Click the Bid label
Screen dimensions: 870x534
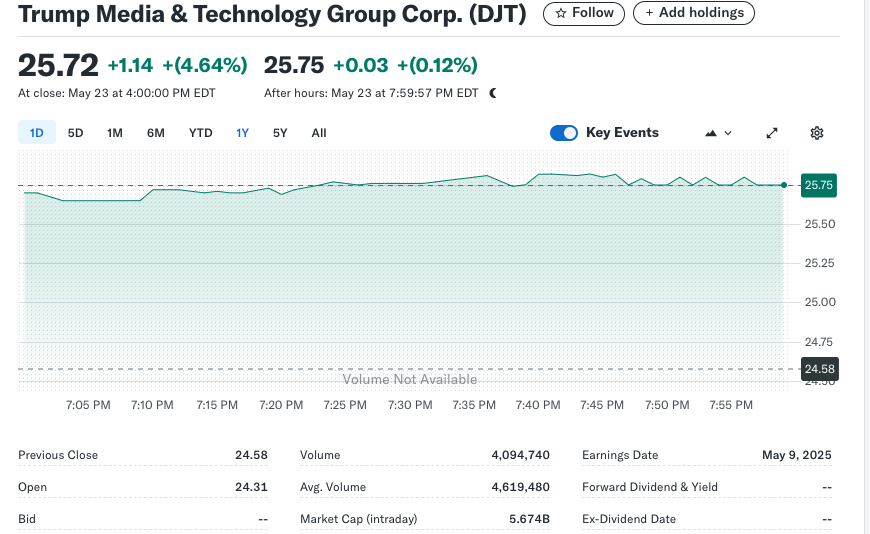click(27, 519)
